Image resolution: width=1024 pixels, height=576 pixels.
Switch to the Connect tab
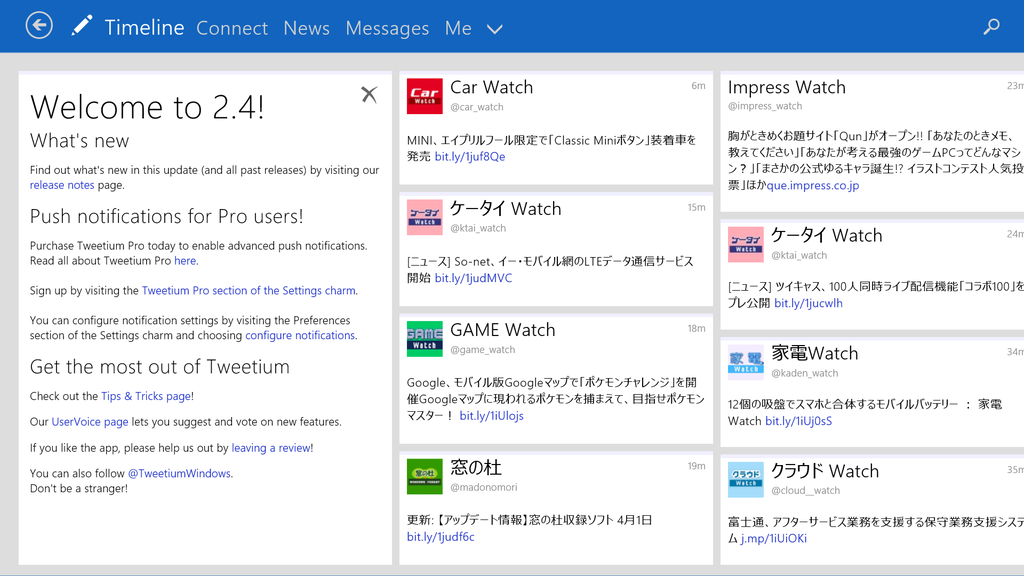tap(232, 28)
